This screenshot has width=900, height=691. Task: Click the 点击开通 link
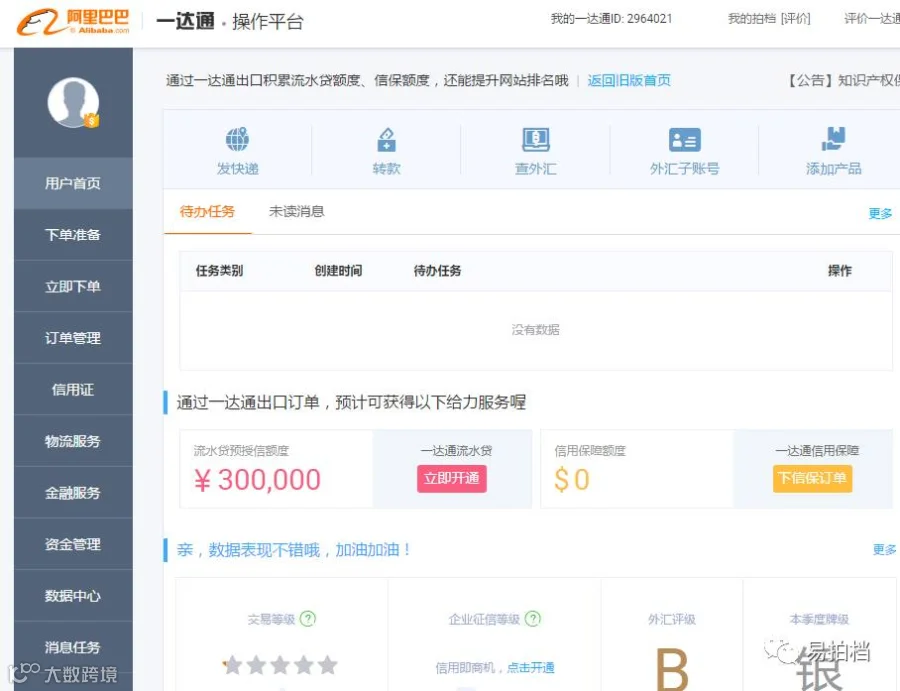[531, 667]
